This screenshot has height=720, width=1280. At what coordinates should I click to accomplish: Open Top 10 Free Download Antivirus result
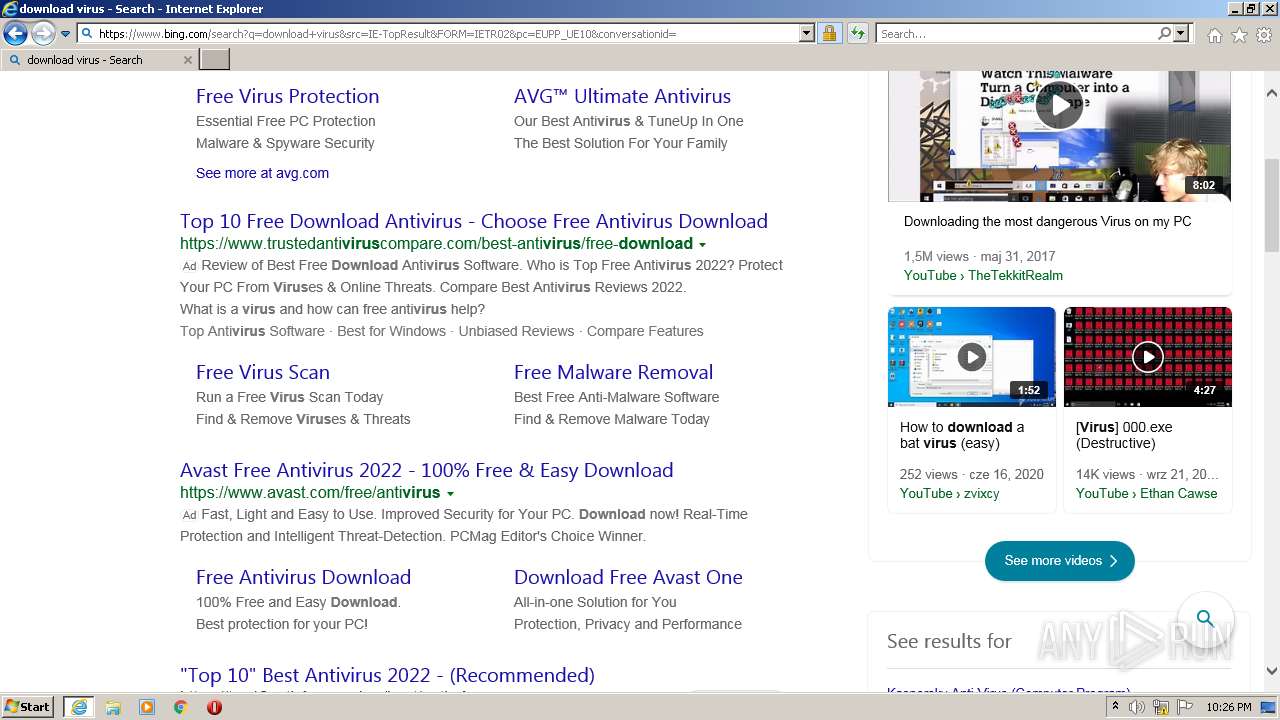(474, 221)
